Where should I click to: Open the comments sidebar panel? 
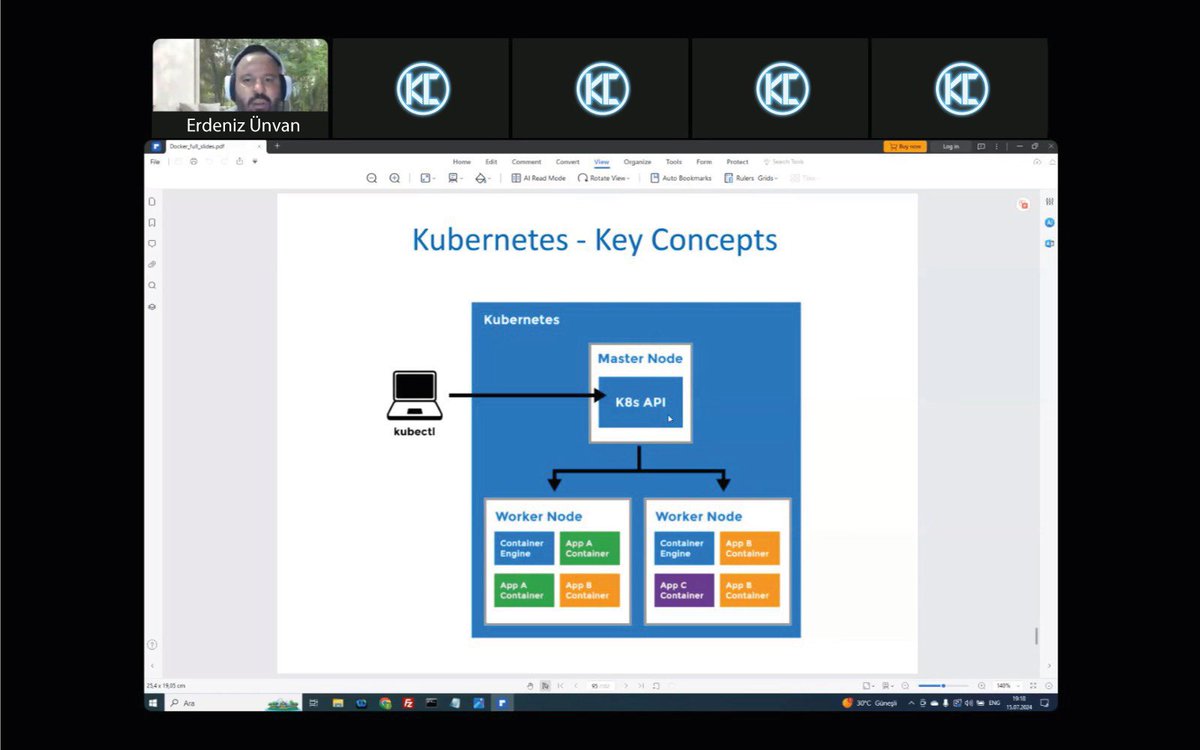[152, 243]
